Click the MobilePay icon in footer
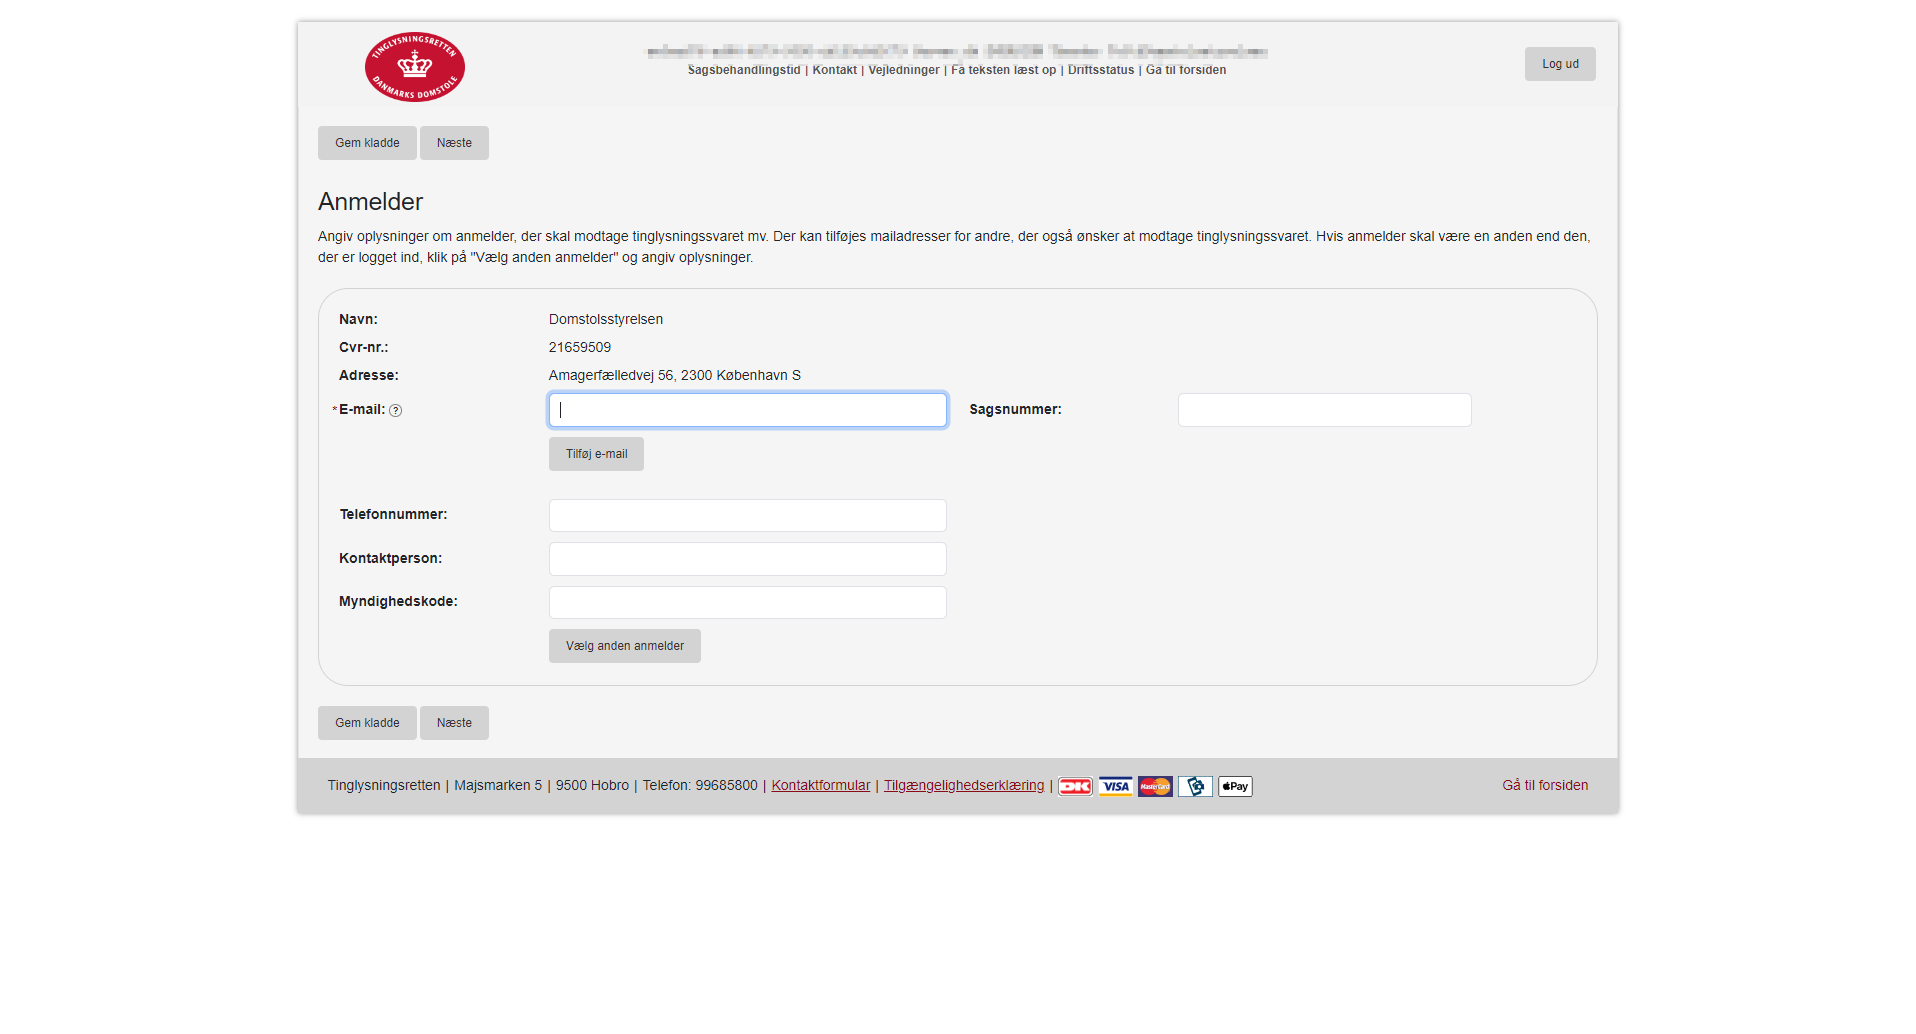The image size is (1916, 1034). (1195, 787)
